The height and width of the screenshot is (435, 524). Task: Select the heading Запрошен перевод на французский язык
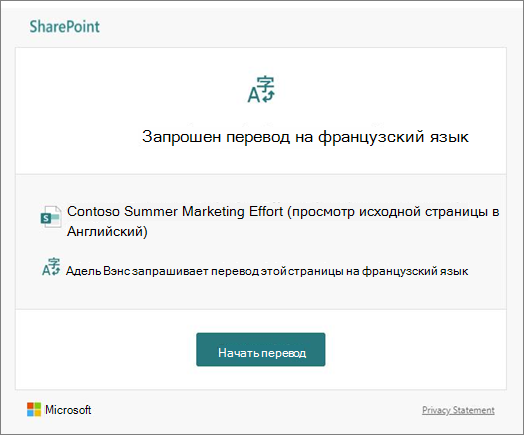[305, 137]
